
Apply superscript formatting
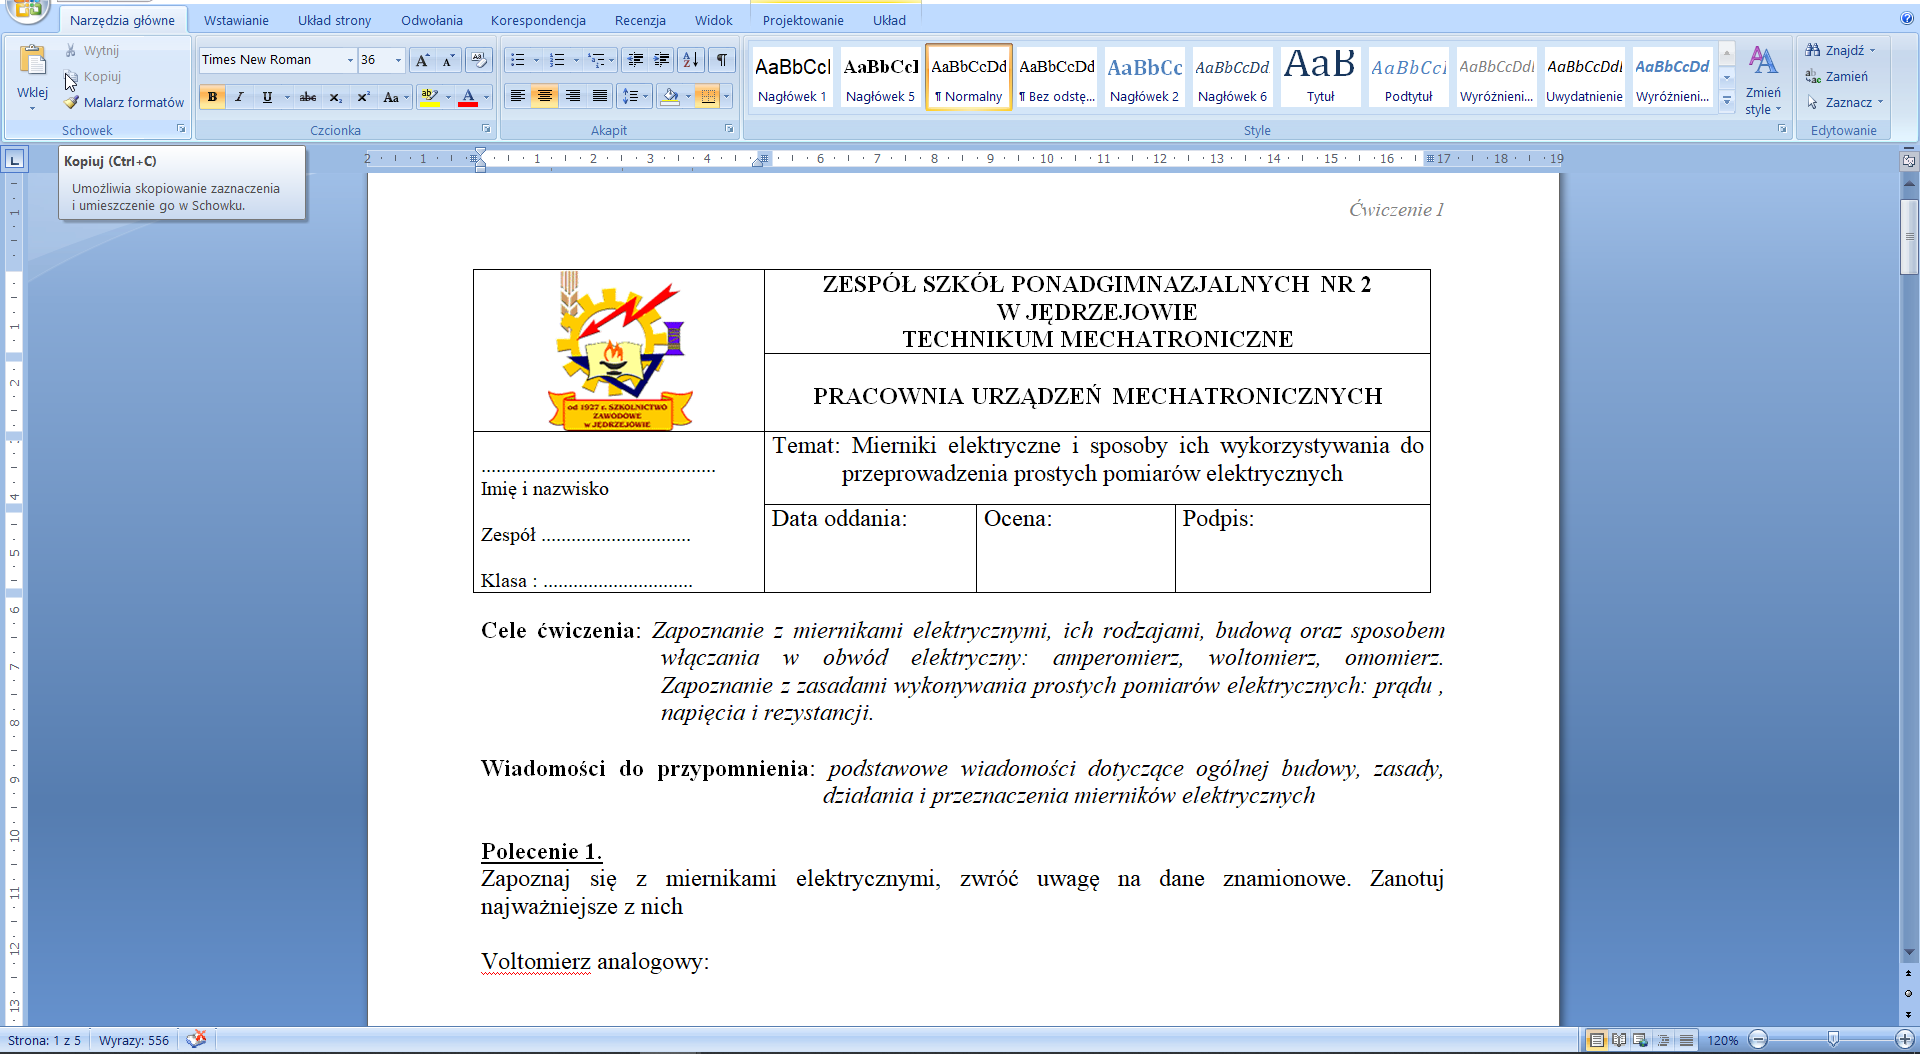pyautogui.click(x=363, y=97)
